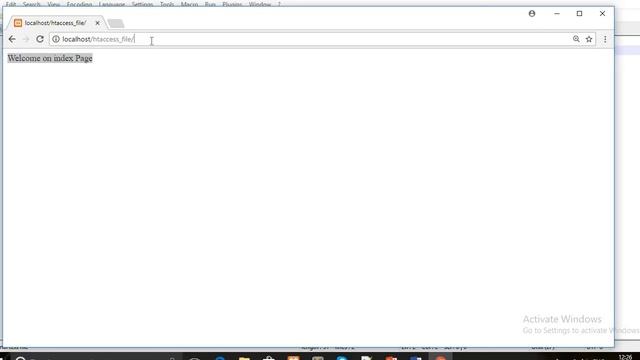Viewport: 640px width, 360px height.
Task: Open the Chrome profile user icon
Action: click(532, 13)
